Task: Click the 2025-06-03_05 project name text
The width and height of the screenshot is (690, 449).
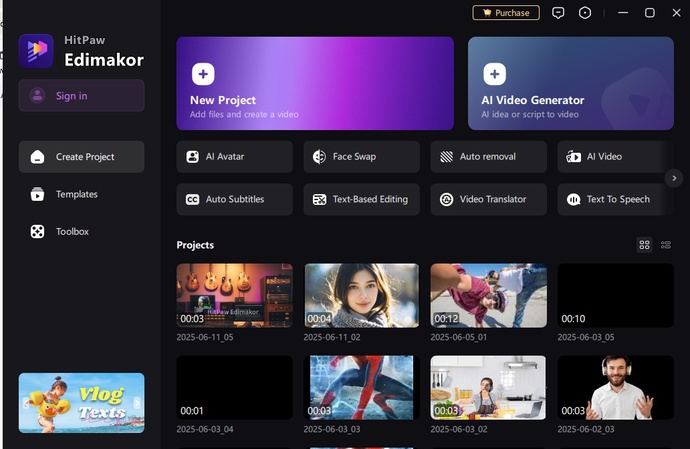Action: coord(586,337)
